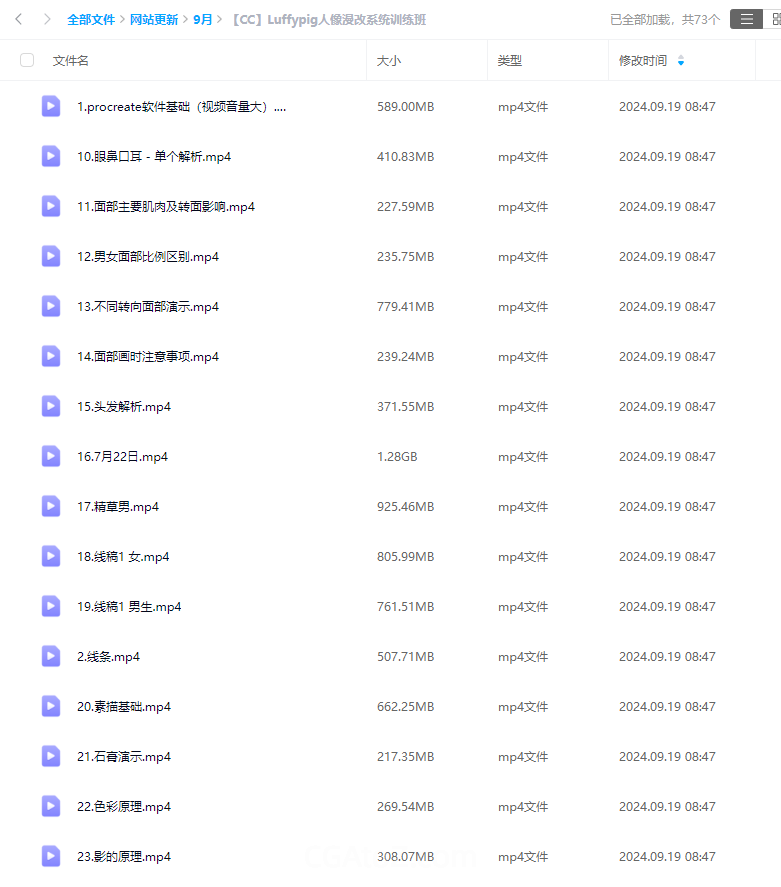Screen dimensions: 781x887
Task: Sort by 文件名 column header
Action: 71,61
